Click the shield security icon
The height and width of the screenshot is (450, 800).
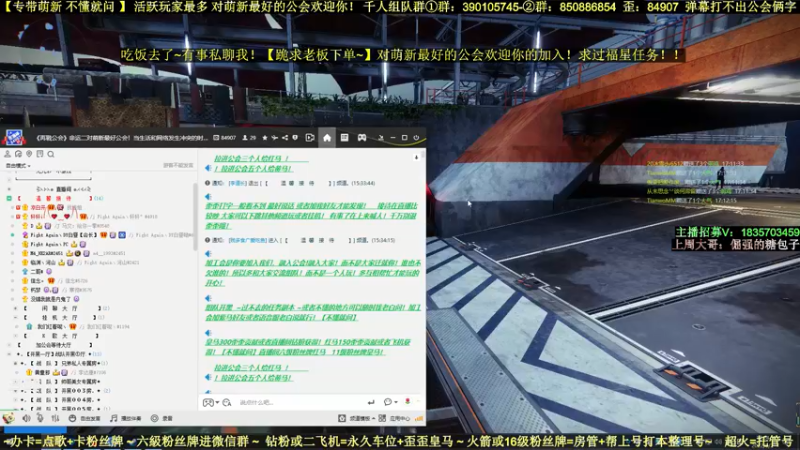pyautogui.click(x=295, y=138)
